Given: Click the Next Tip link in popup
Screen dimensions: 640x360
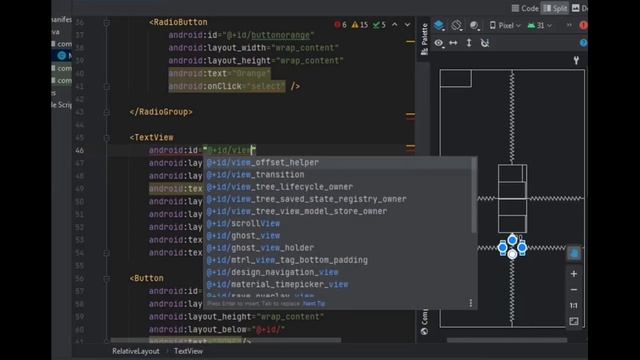Looking at the screenshot, I should pos(314,304).
